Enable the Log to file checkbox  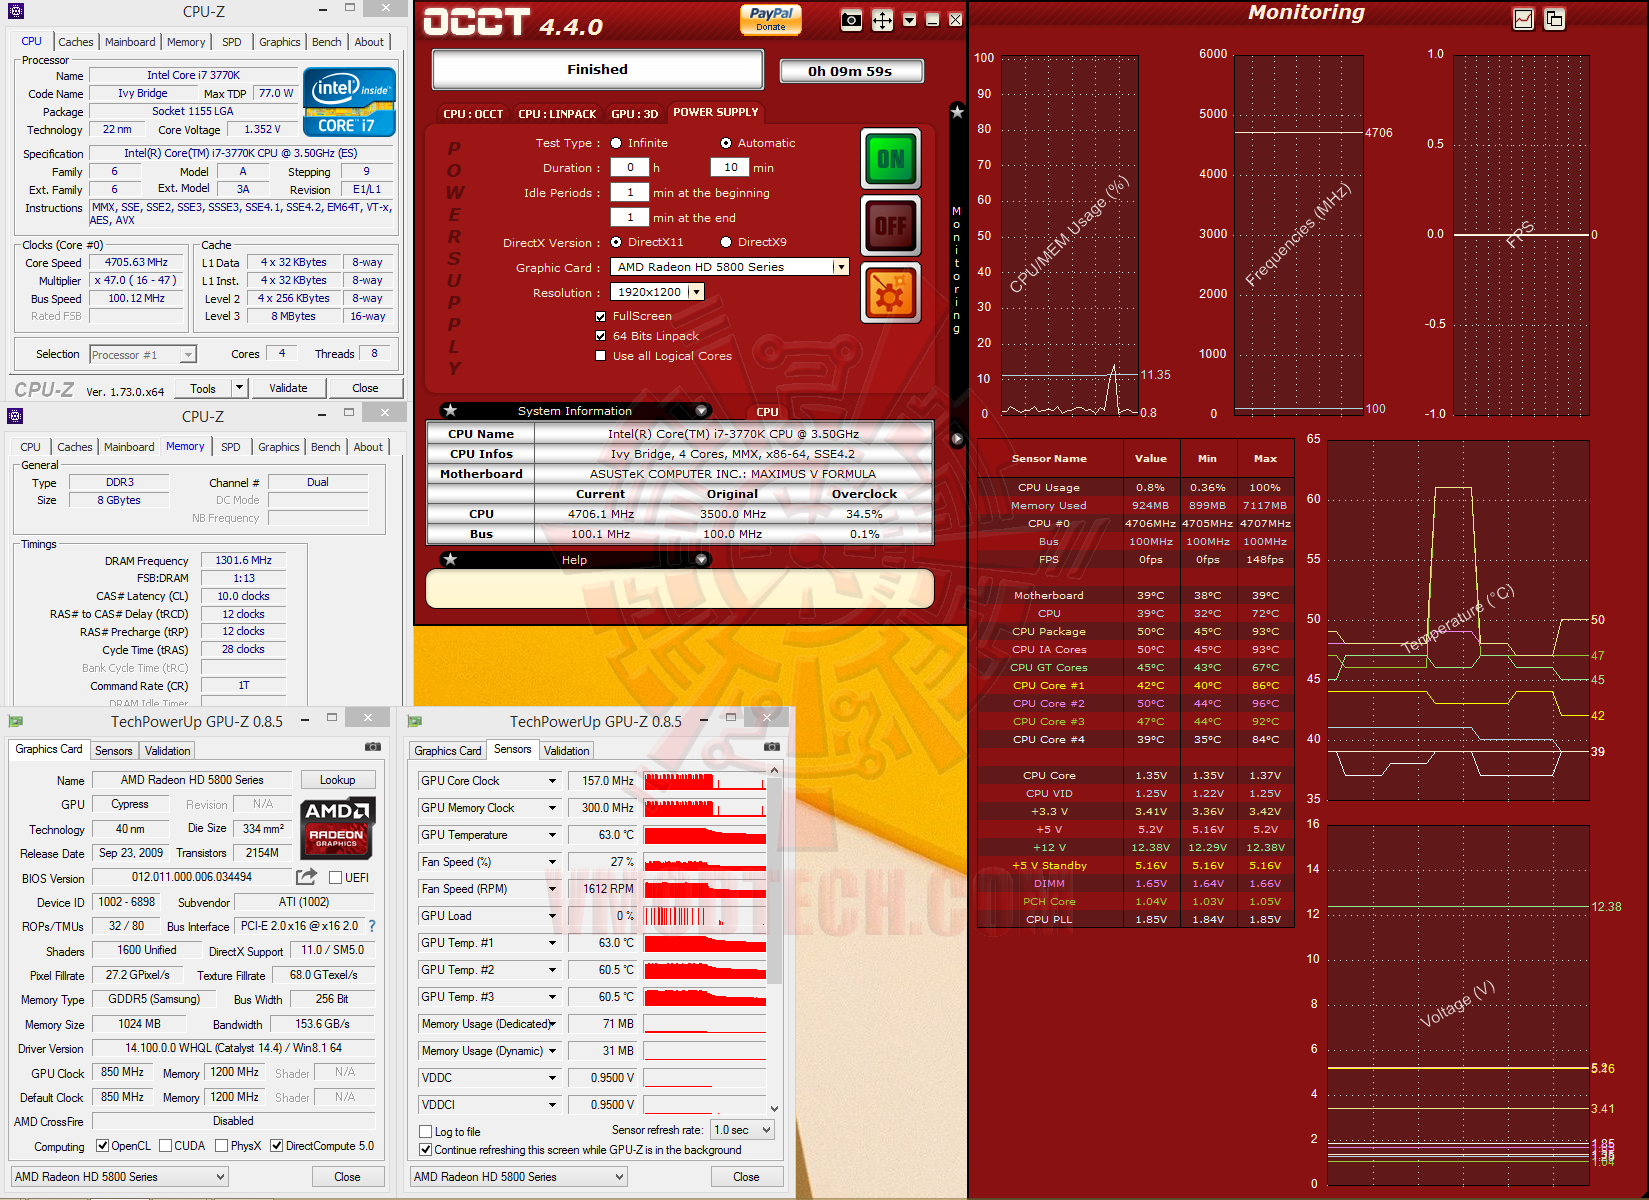pyautogui.click(x=425, y=1132)
